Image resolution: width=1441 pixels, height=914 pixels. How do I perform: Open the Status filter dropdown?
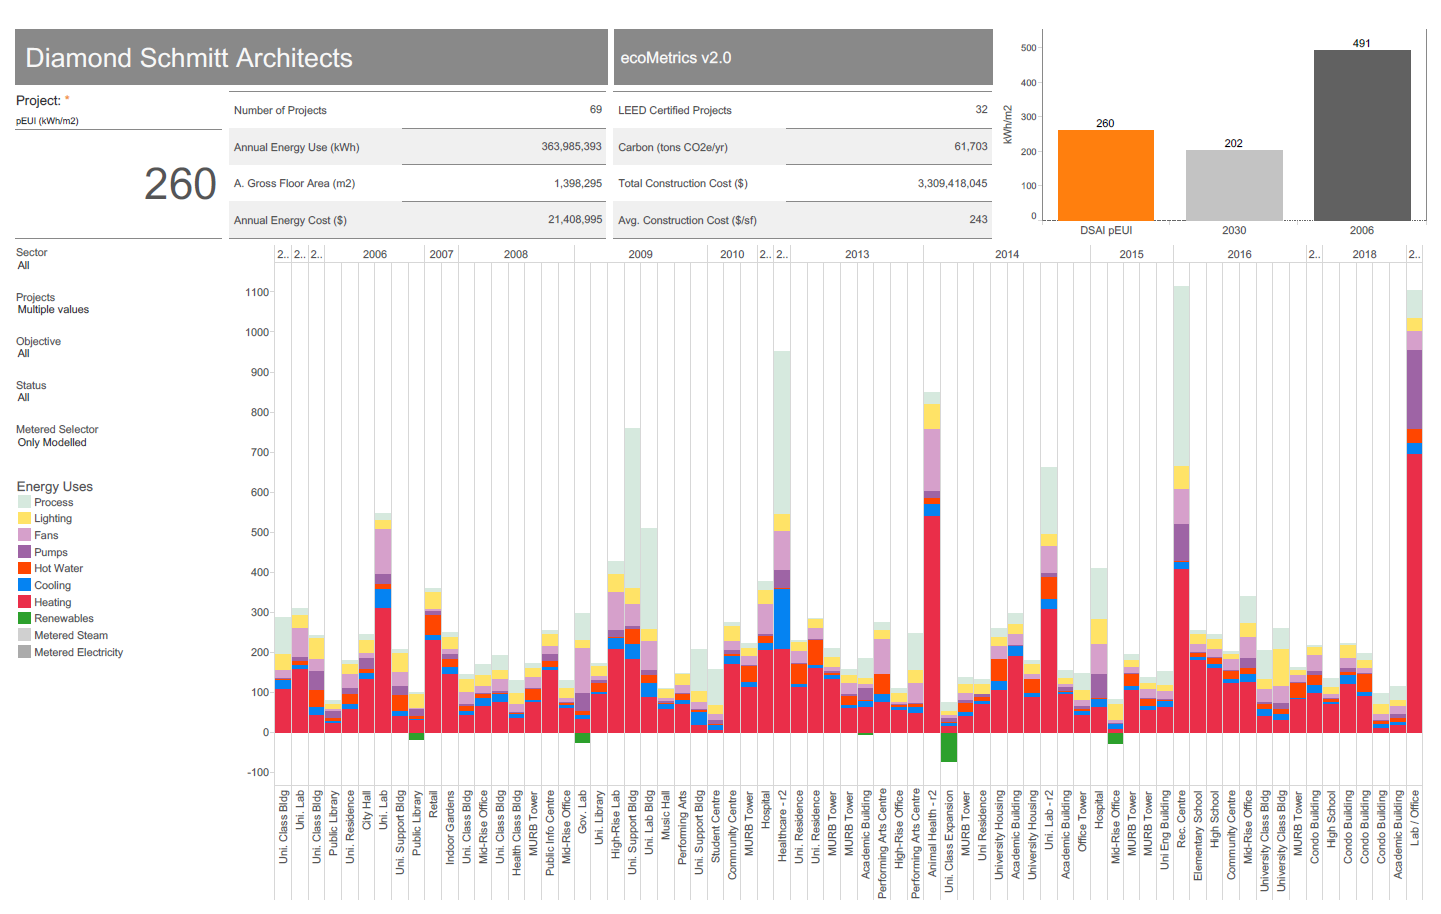click(x=24, y=398)
